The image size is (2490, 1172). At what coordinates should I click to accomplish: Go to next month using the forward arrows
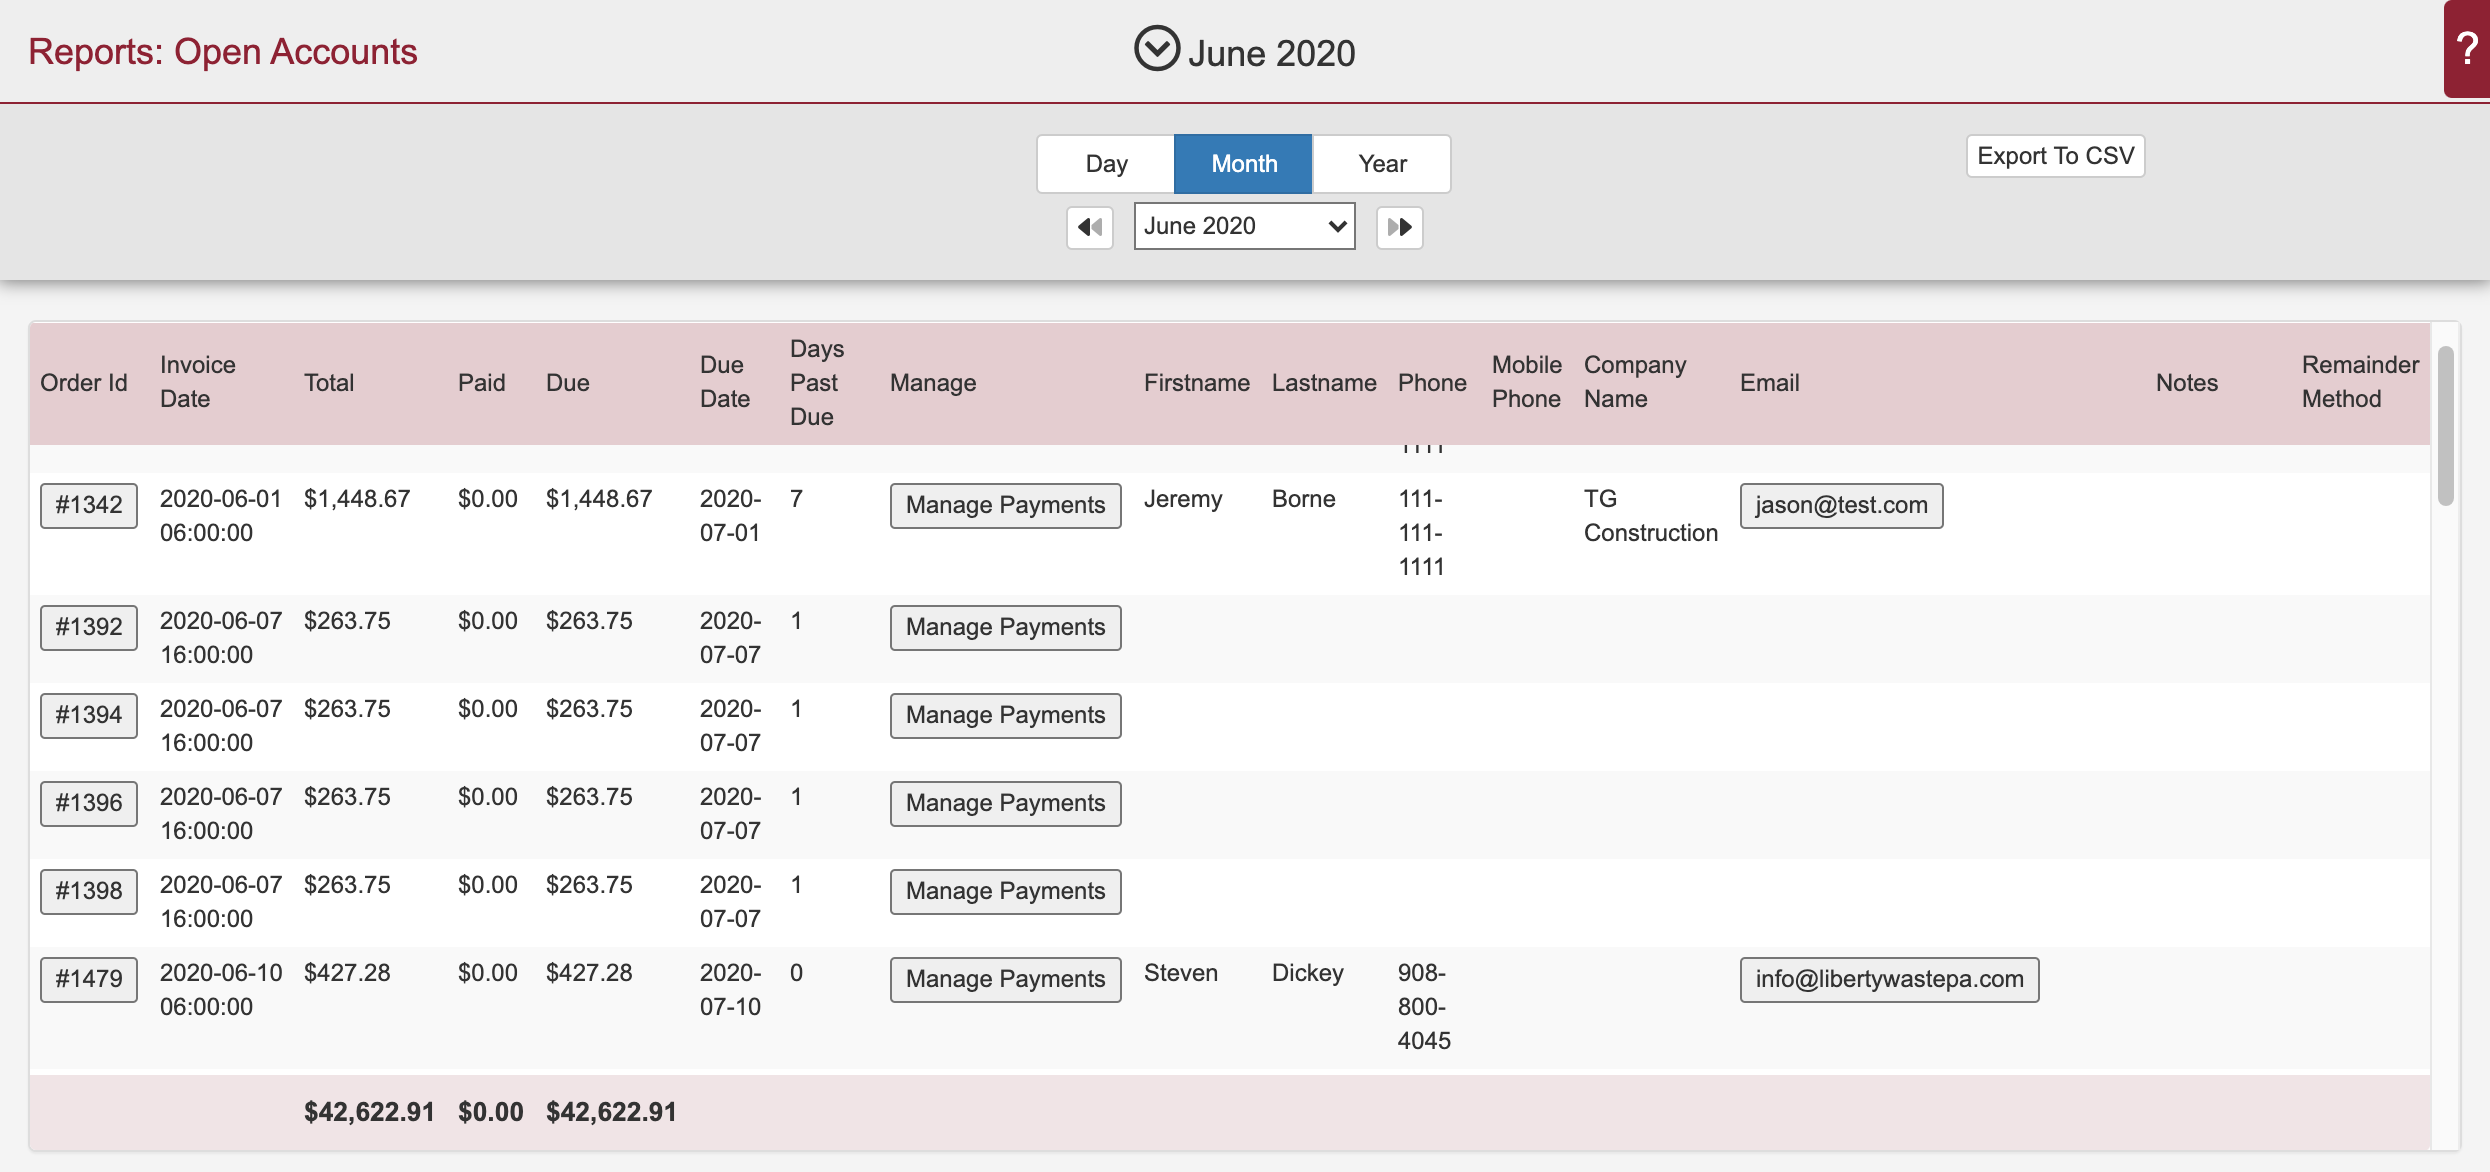click(x=1400, y=227)
